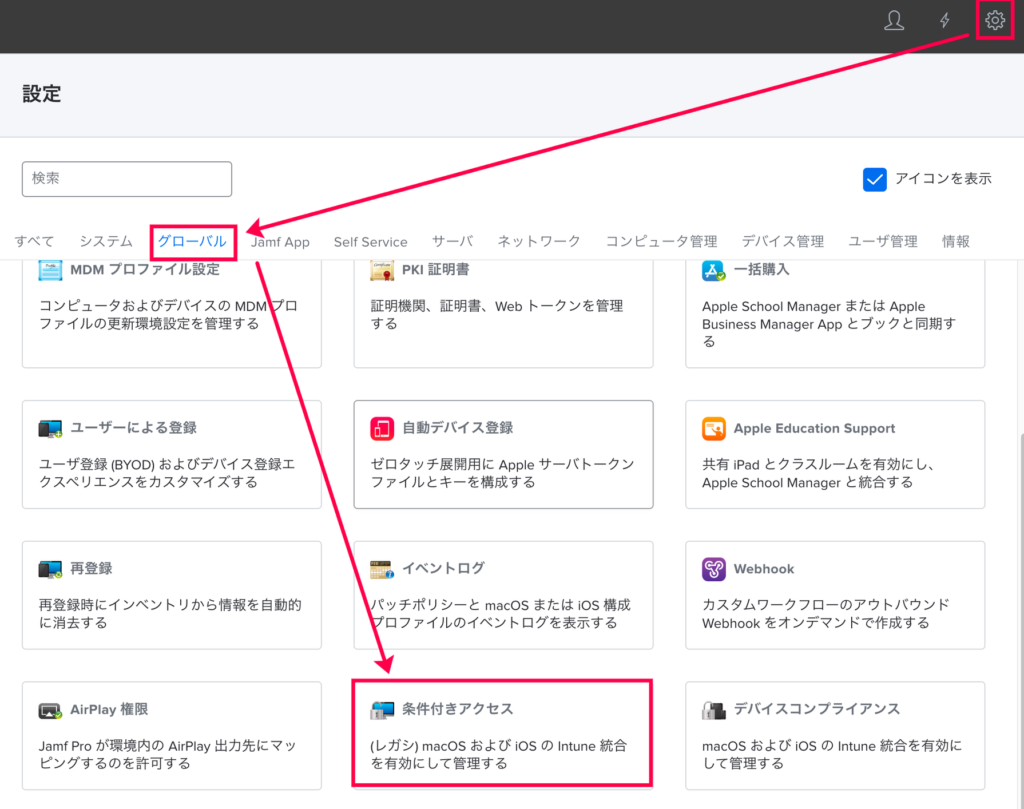The image size is (1024, 809).
Task: Click the description starting ユーザ登録 (BYOD)
Action: coord(167,473)
